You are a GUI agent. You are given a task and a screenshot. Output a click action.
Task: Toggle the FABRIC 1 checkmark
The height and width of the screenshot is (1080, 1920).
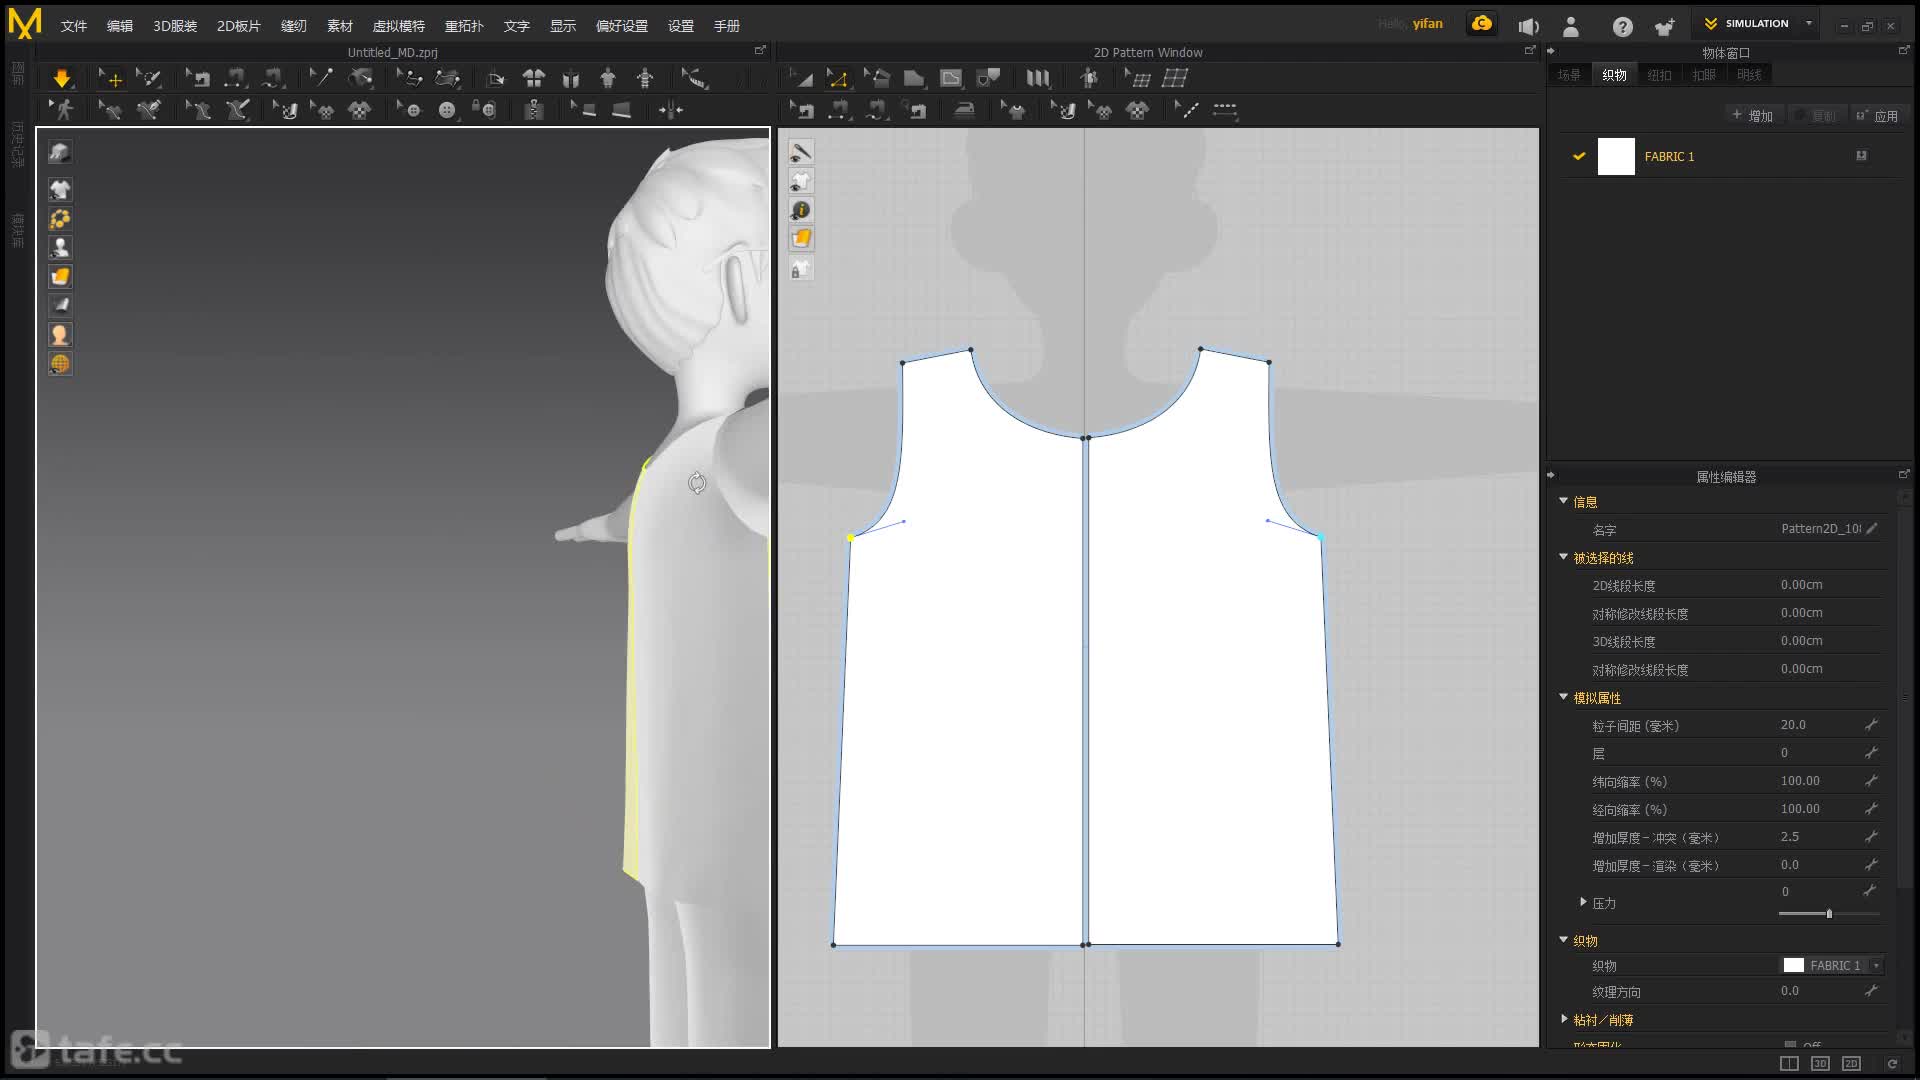[1579, 156]
